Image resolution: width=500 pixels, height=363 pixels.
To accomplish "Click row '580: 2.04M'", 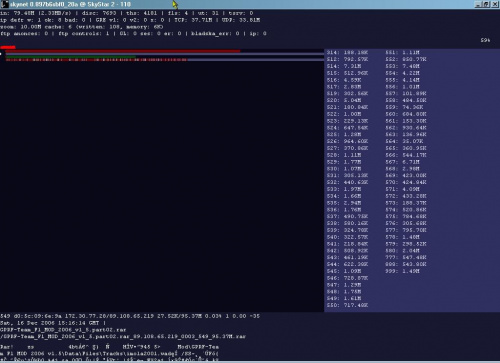I will click(402, 251).
